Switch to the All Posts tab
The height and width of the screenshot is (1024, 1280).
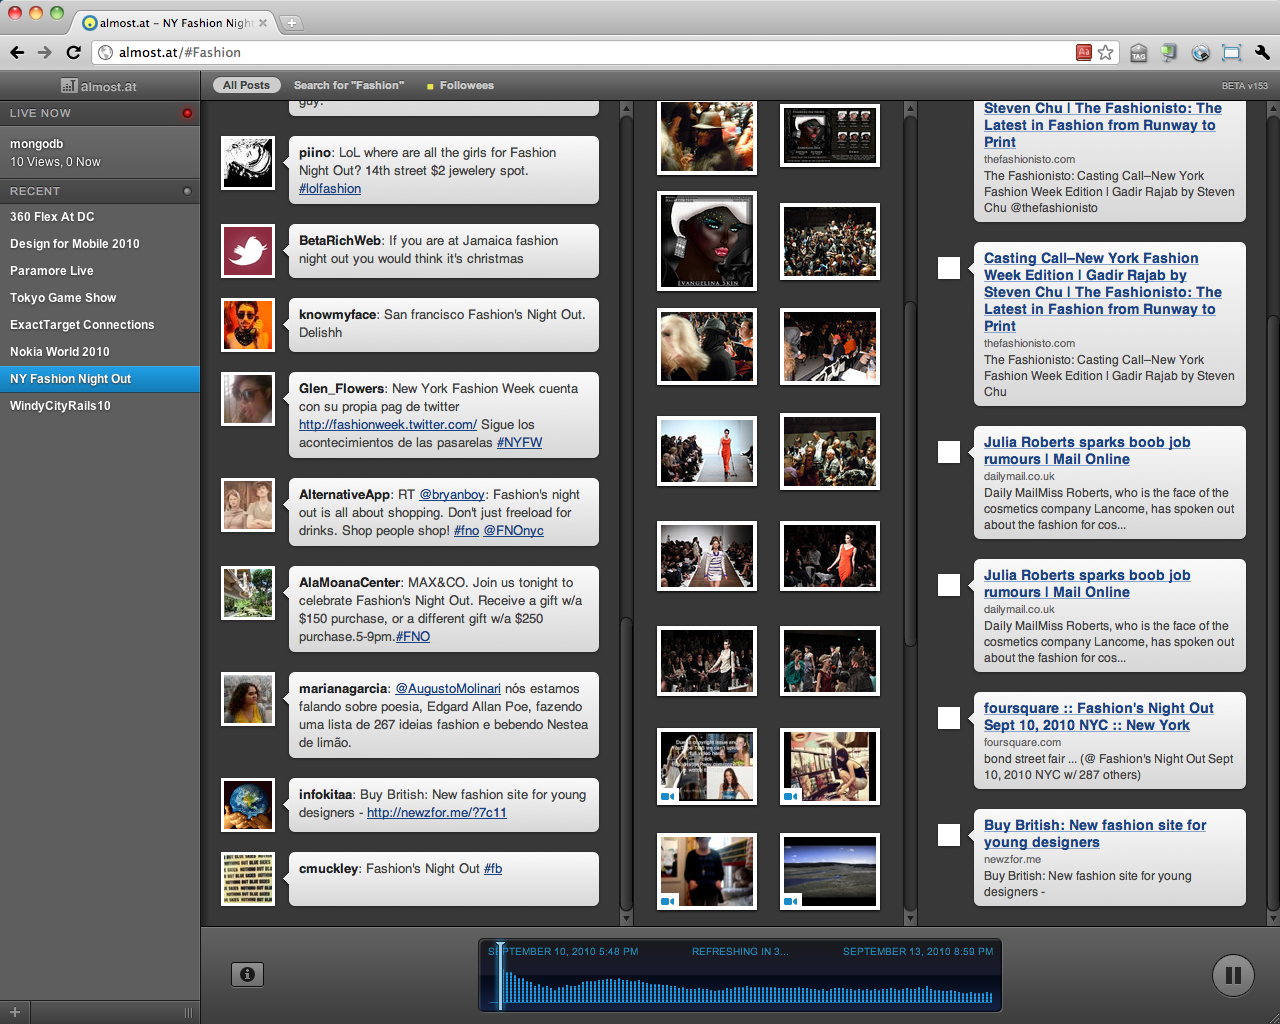[x=246, y=85]
